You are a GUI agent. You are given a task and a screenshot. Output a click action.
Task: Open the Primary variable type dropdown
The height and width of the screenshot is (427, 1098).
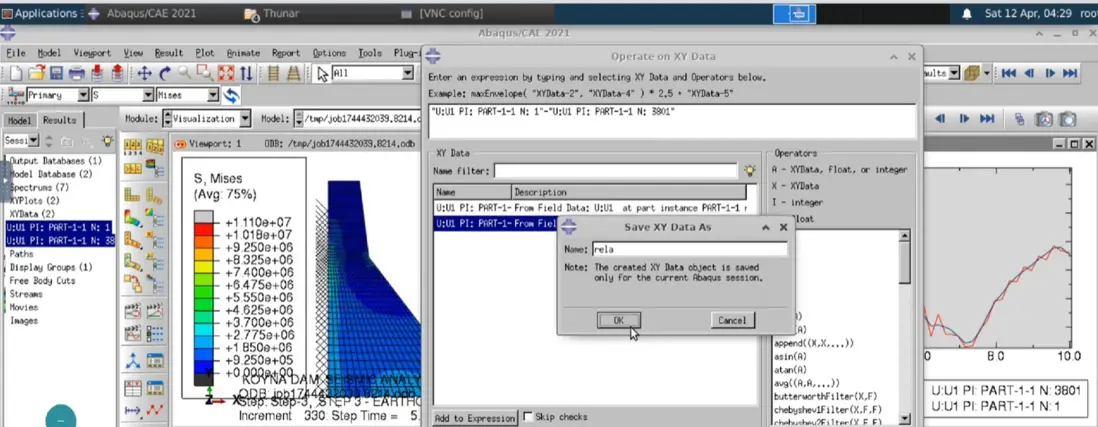coord(83,95)
